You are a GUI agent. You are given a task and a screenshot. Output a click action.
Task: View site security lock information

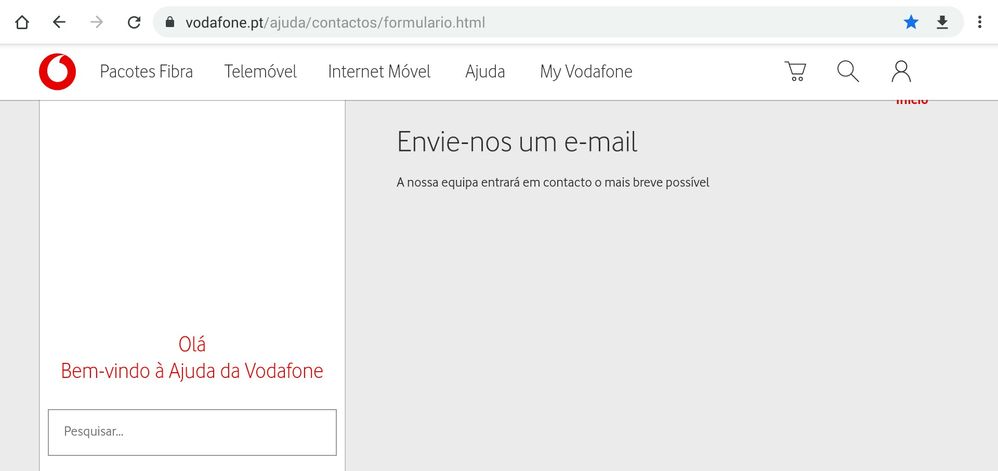[170, 22]
